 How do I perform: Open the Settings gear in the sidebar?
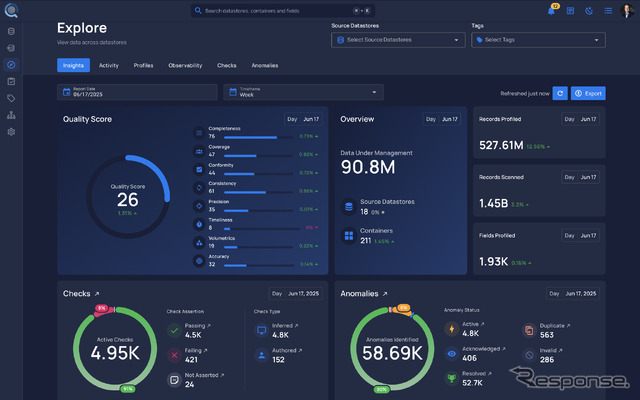point(11,132)
